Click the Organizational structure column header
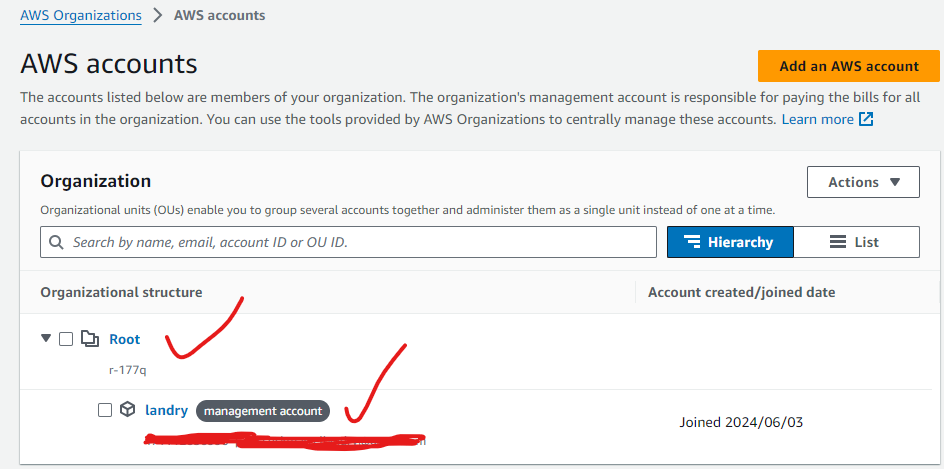 pos(121,292)
